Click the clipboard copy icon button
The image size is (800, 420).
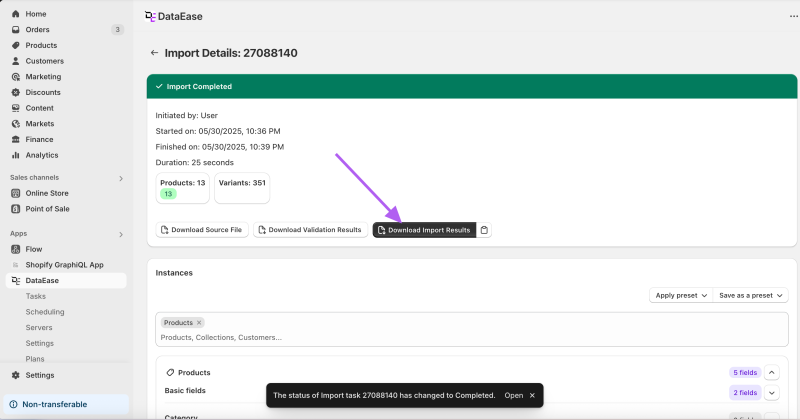pyautogui.click(x=484, y=230)
